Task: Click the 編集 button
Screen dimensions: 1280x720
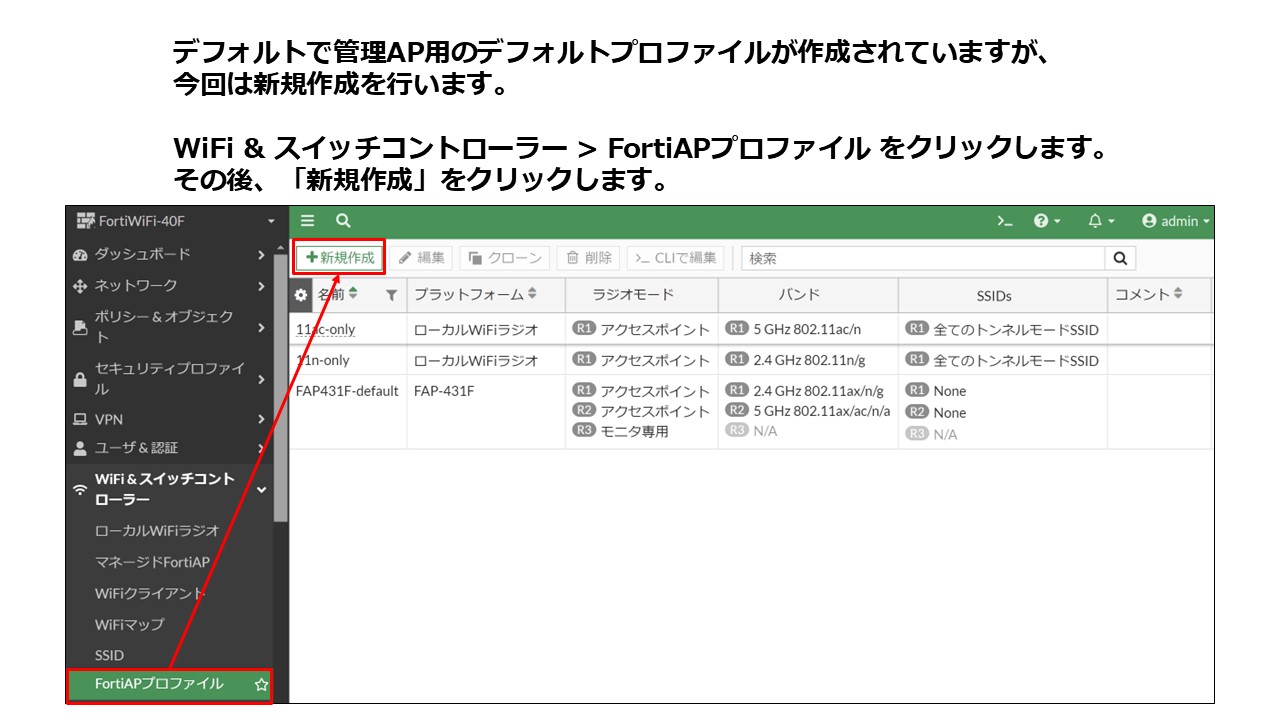Action: pyautogui.click(x=421, y=258)
